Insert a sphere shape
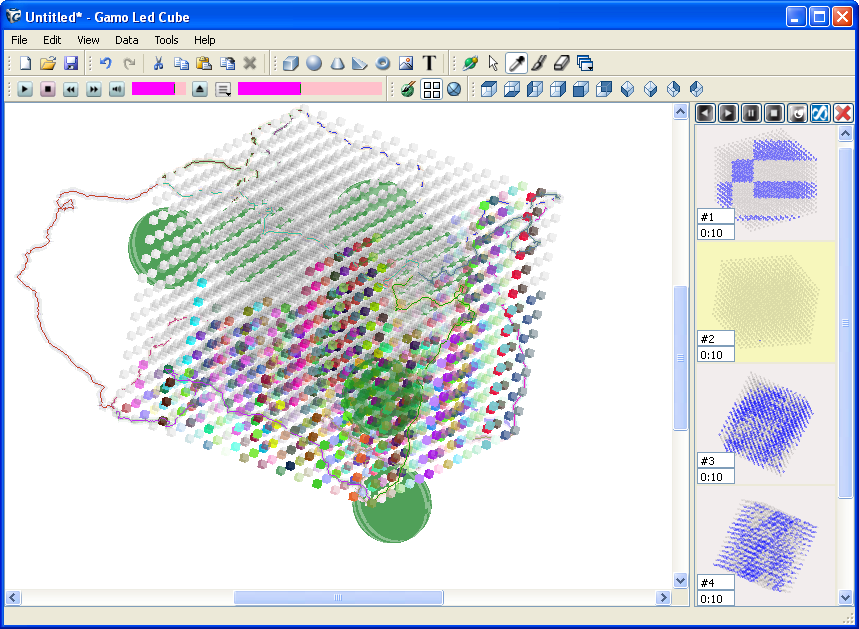 click(x=314, y=64)
